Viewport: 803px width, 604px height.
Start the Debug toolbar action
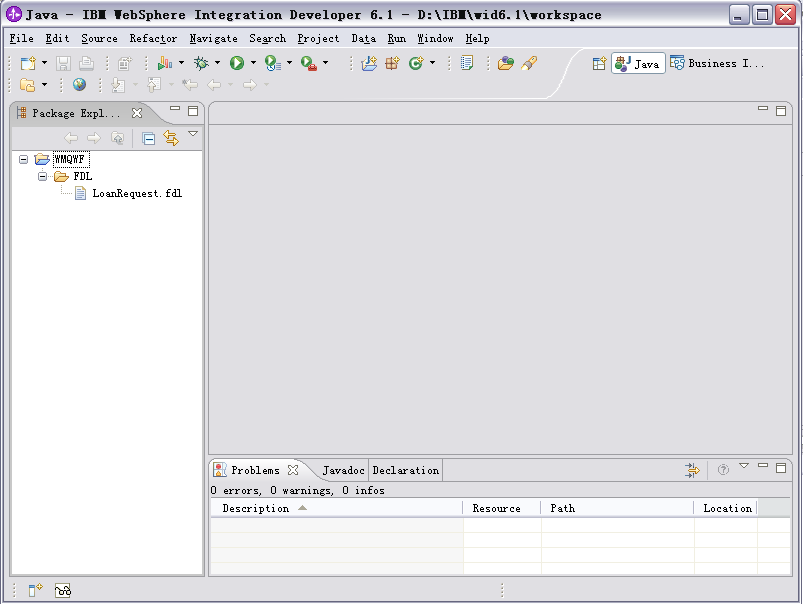point(200,63)
